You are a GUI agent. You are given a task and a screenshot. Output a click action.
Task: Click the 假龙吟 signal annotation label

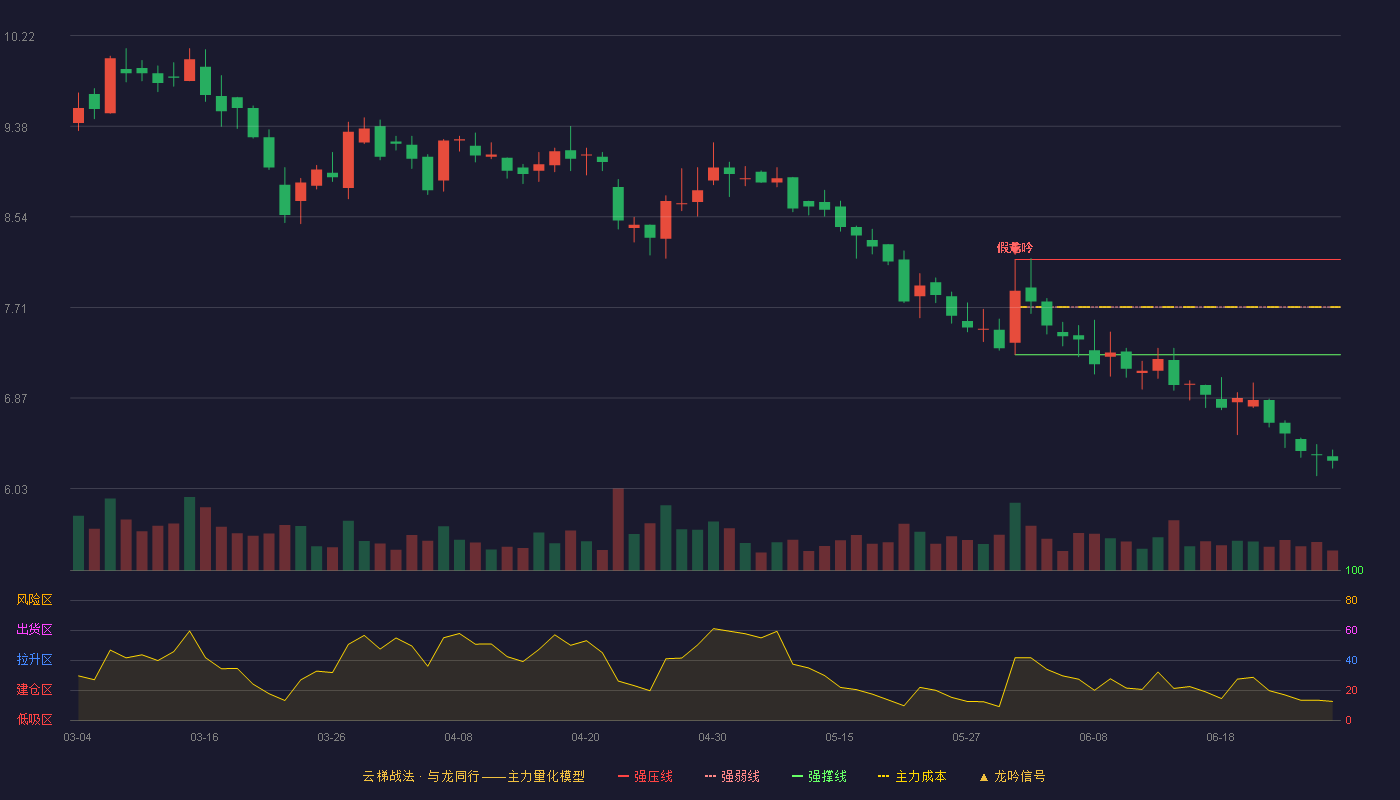tap(1015, 247)
